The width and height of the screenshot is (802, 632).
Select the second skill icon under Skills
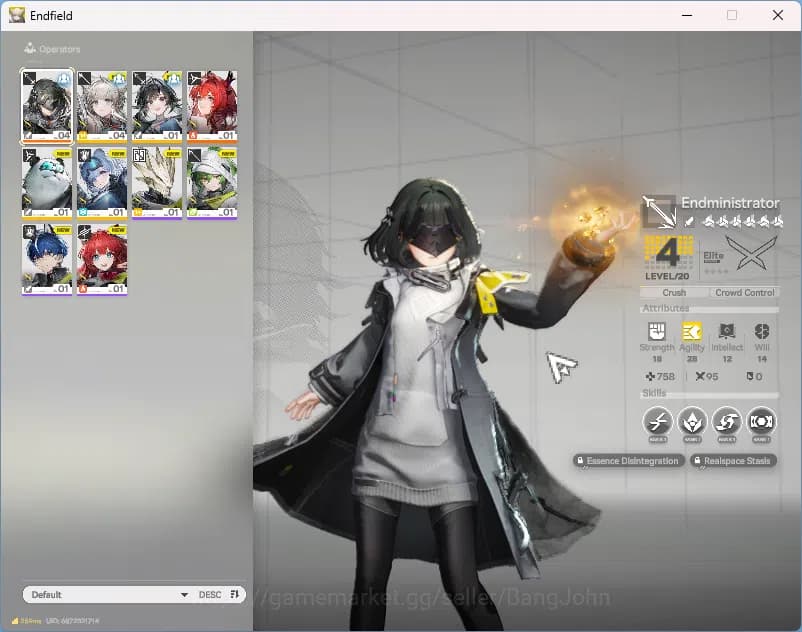point(692,422)
